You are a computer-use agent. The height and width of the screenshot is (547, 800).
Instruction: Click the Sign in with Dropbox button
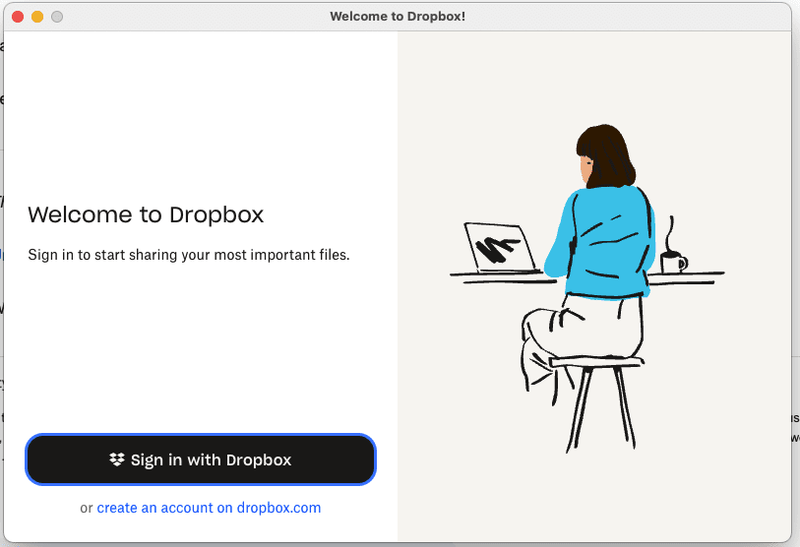pyautogui.click(x=201, y=460)
